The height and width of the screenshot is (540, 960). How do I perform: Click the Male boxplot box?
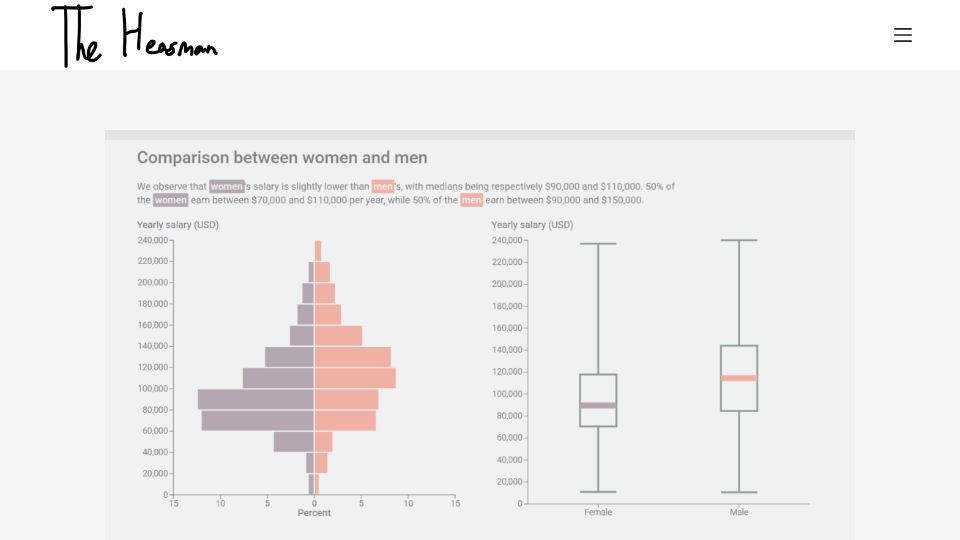pos(739,378)
